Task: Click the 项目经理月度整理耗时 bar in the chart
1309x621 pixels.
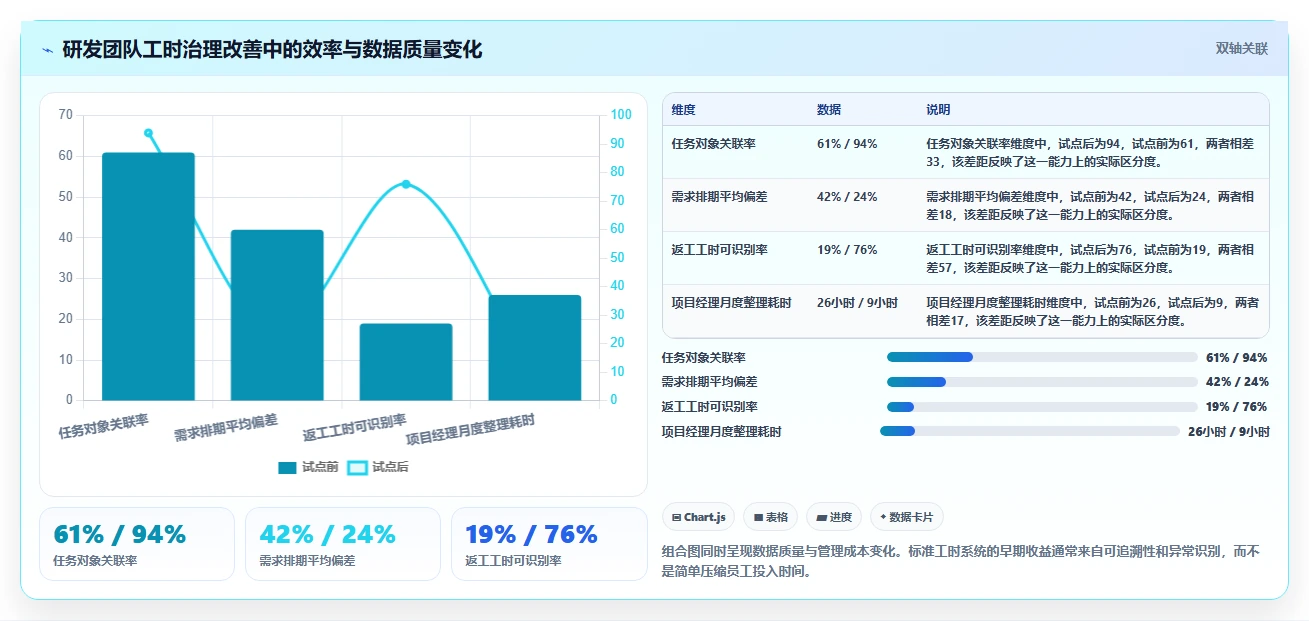Action: (x=535, y=348)
